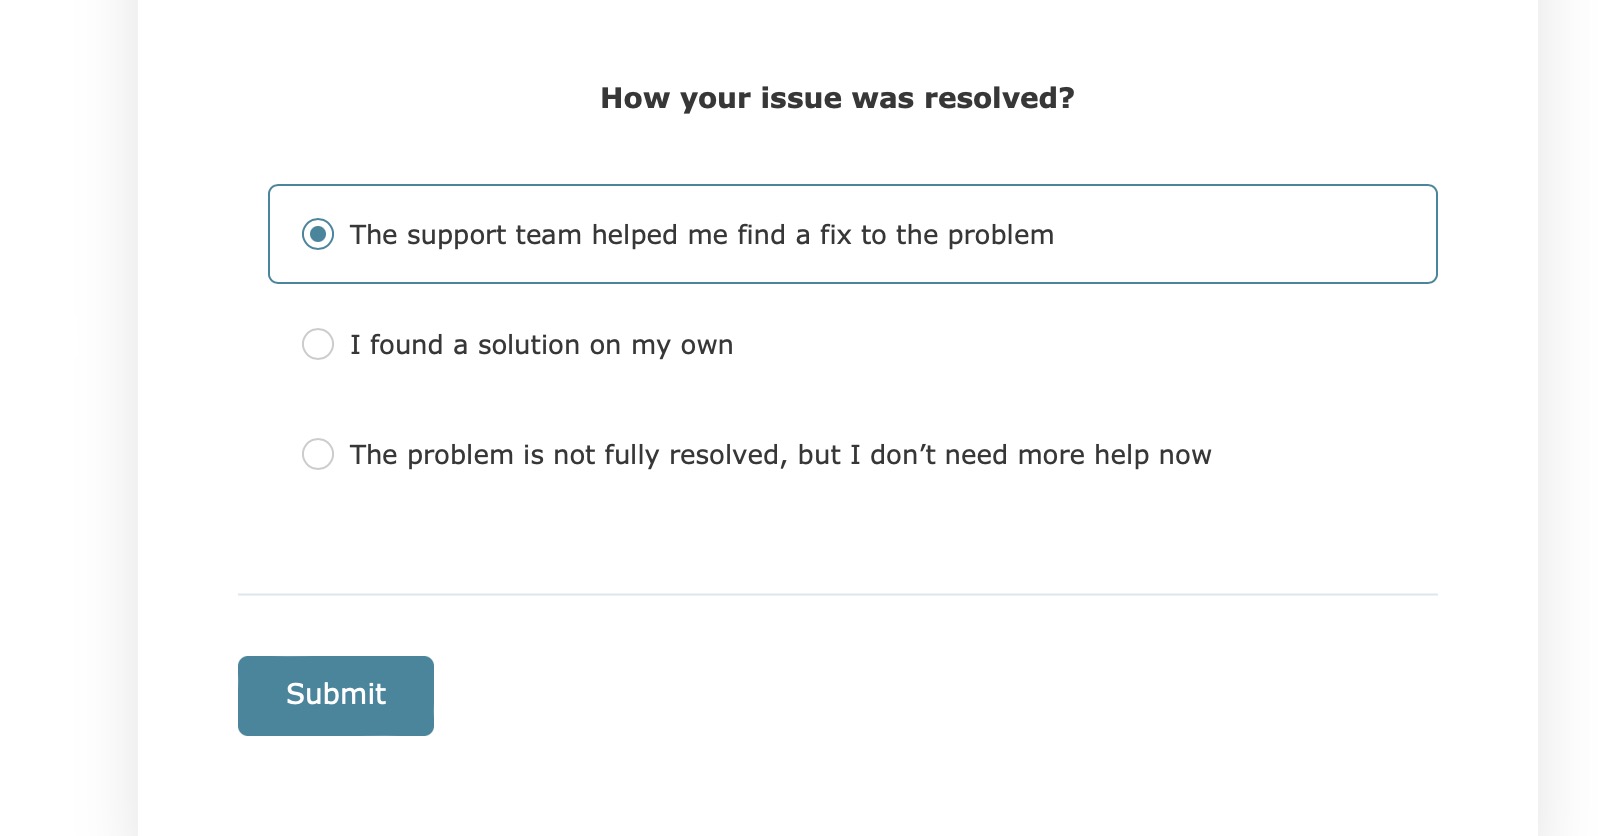
Task: Click the Submit button
Action: [336, 696]
